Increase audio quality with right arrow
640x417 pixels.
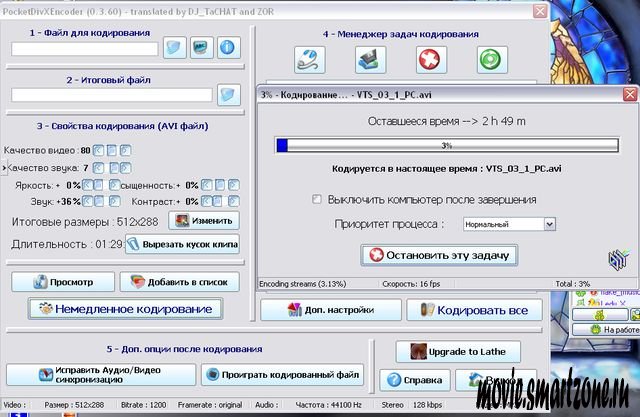[x=125, y=168]
